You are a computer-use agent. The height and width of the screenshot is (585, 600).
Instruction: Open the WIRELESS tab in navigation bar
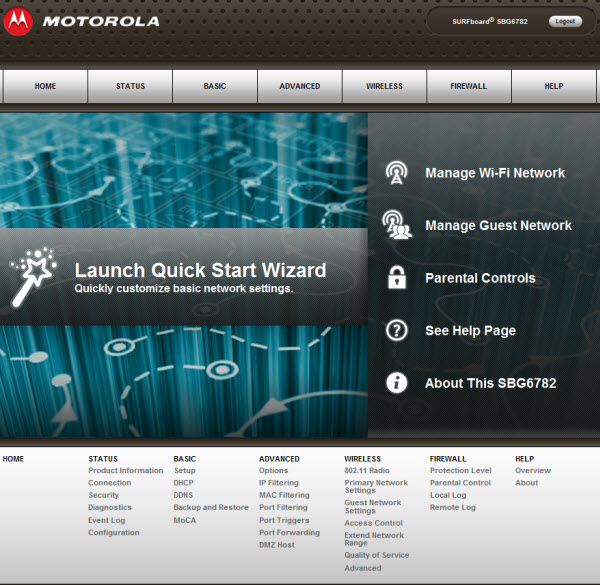pos(384,86)
